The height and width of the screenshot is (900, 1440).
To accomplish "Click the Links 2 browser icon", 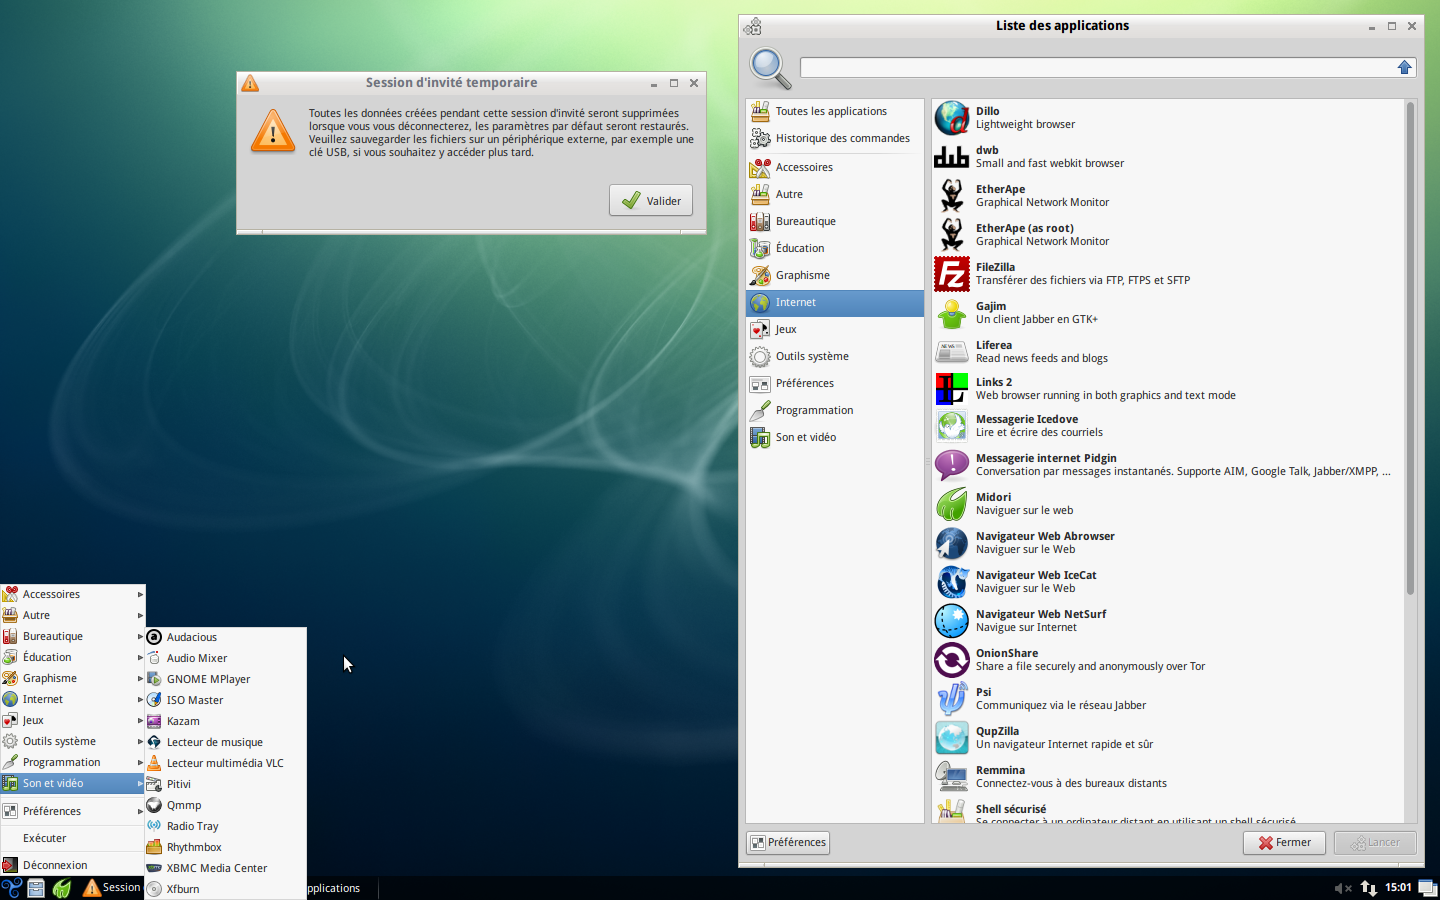I will (x=951, y=389).
